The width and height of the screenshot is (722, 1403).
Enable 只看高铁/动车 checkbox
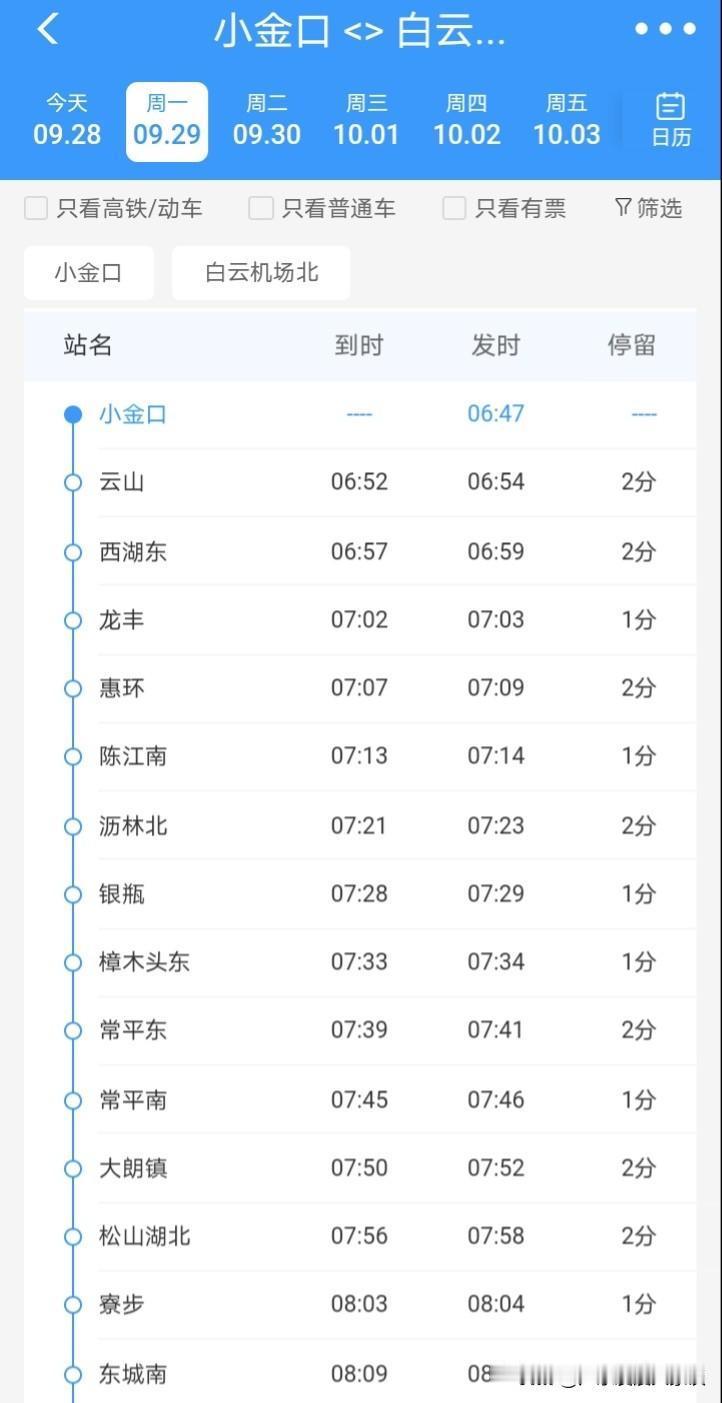[x=36, y=208]
